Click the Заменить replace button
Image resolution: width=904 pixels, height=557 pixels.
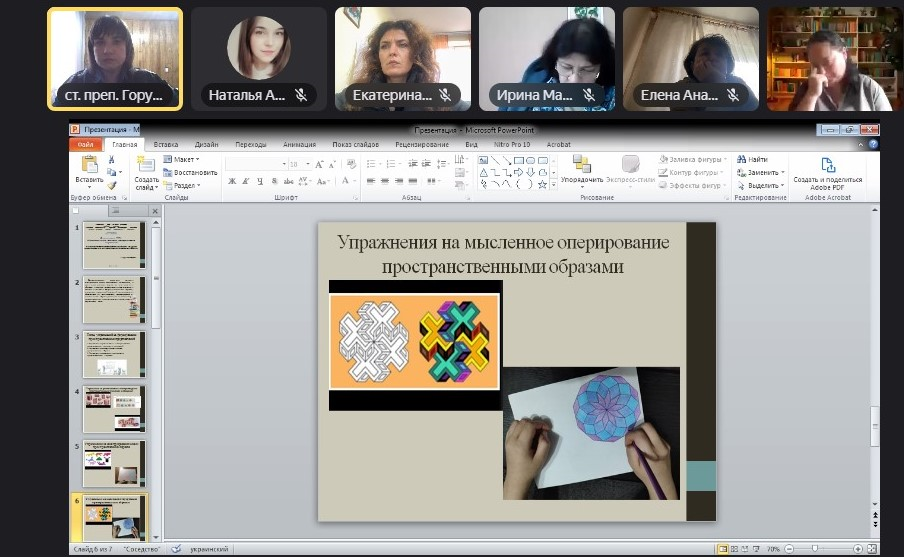[760, 172]
